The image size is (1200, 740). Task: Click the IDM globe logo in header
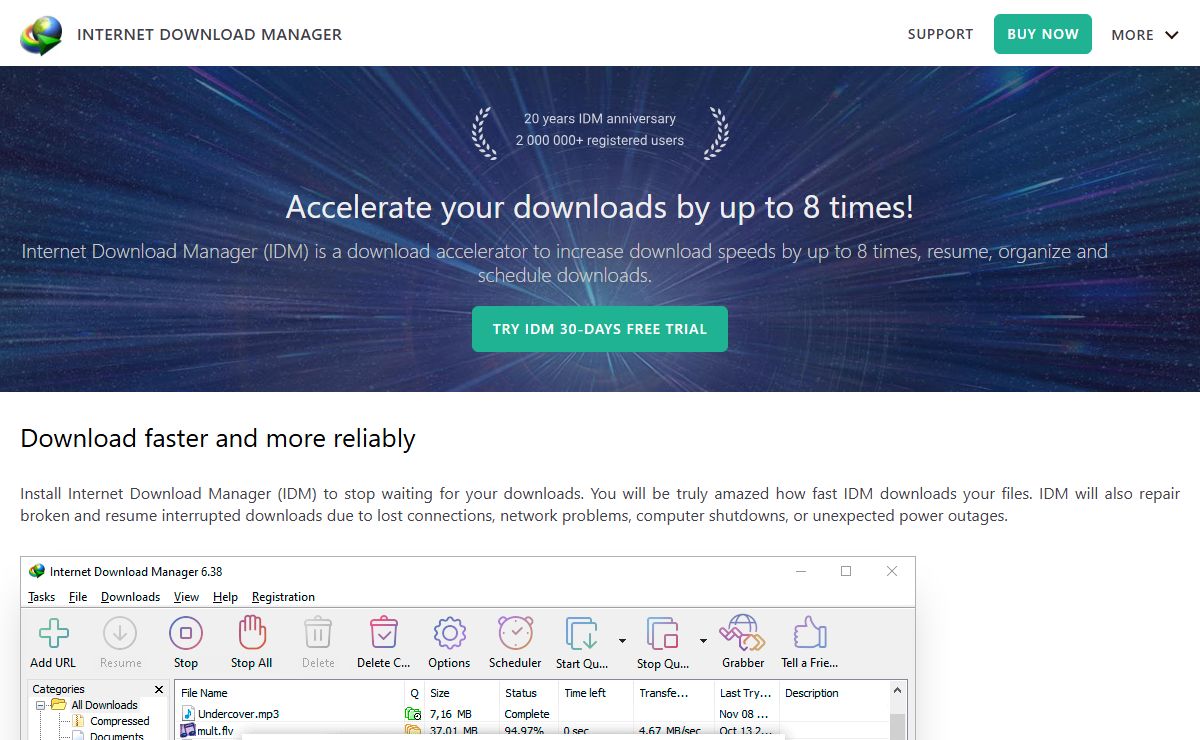click(41, 34)
